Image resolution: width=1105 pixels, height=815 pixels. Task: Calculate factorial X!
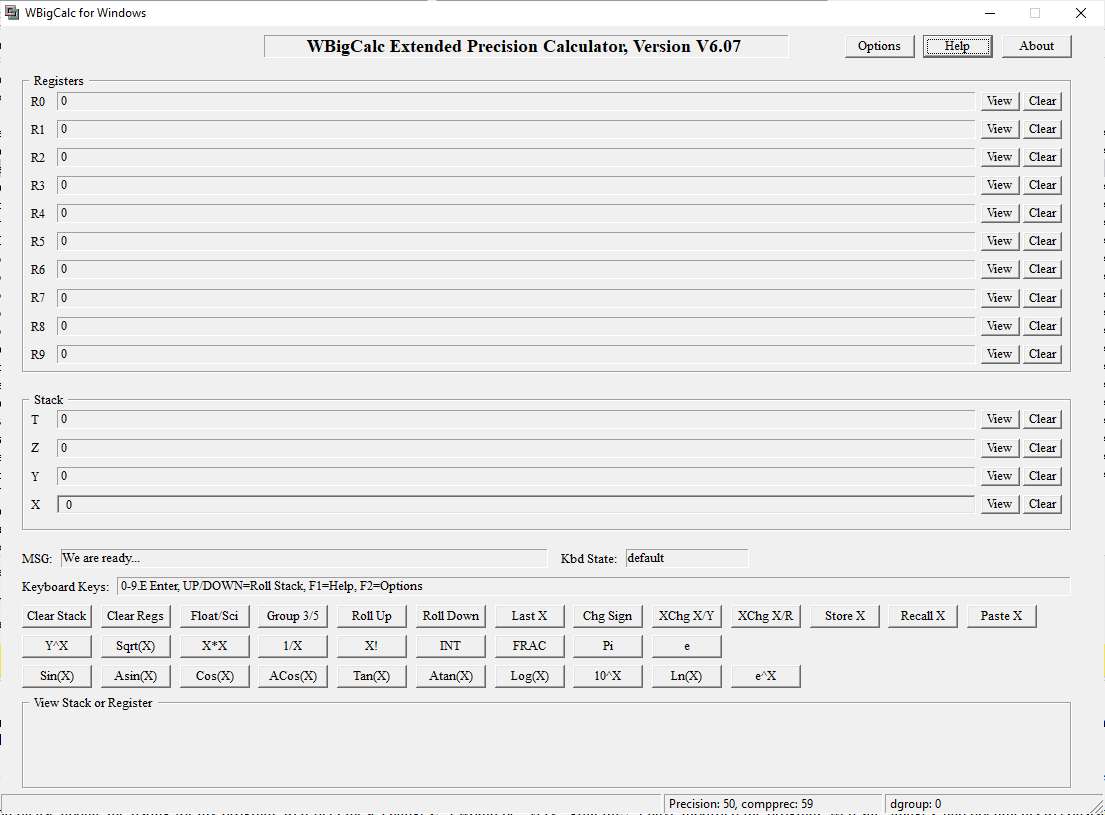pos(371,646)
